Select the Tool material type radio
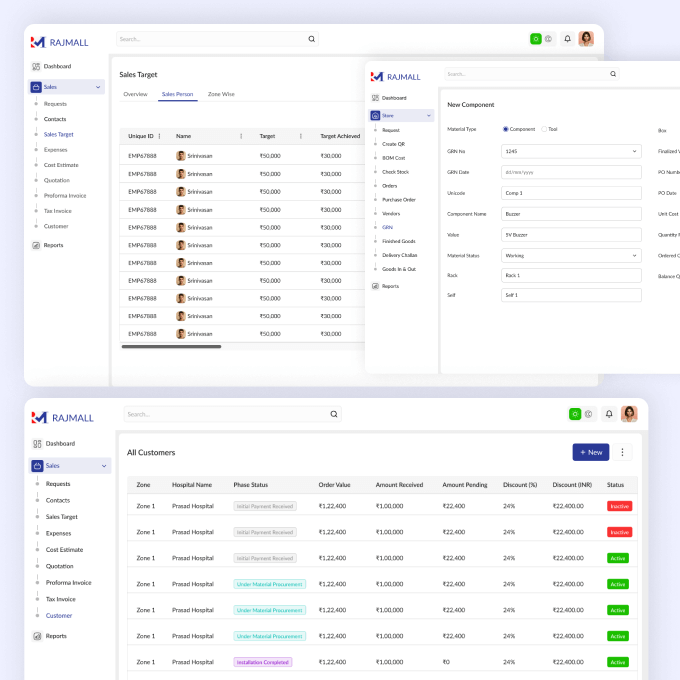 pyautogui.click(x=544, y=129)
